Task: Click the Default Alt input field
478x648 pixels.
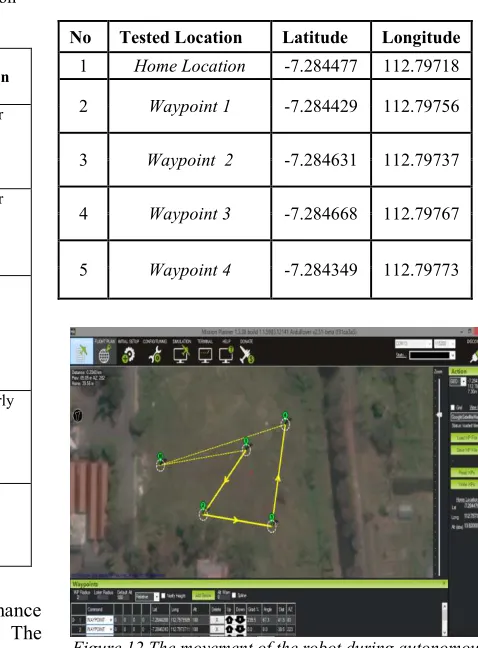Action: pos(124,598)
